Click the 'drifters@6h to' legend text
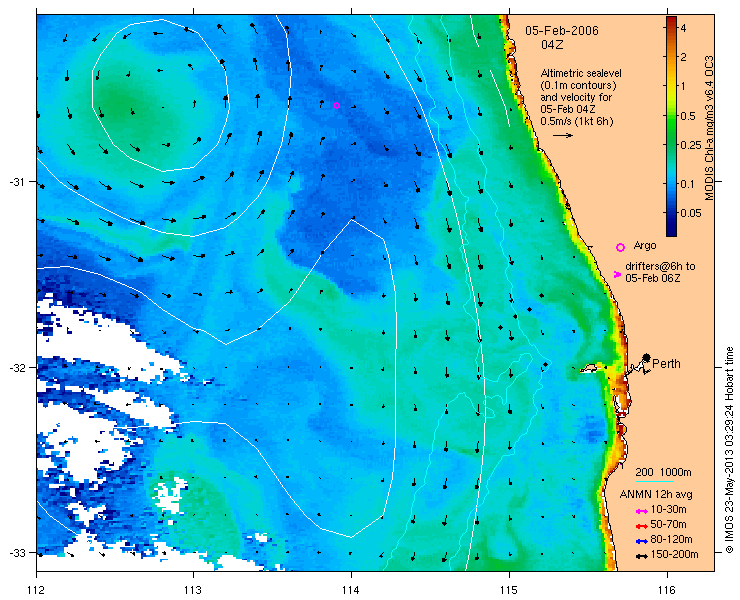This screenshot has height=600, width=740. (660, 267)
